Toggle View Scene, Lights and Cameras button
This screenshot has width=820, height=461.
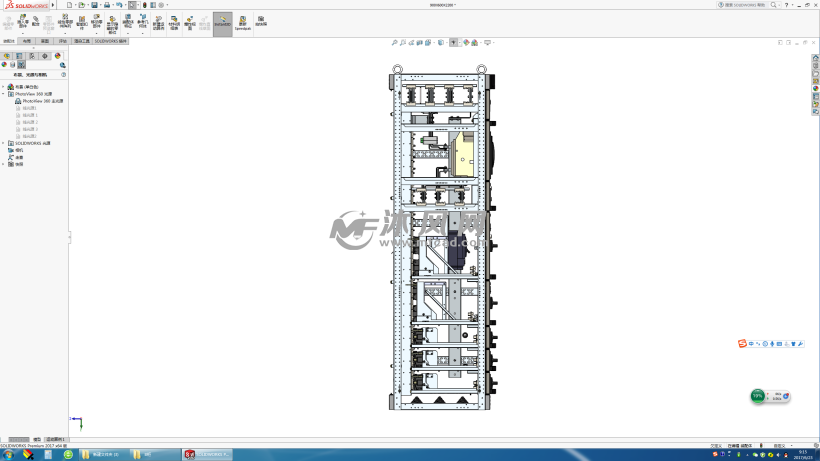click(21, 64)
